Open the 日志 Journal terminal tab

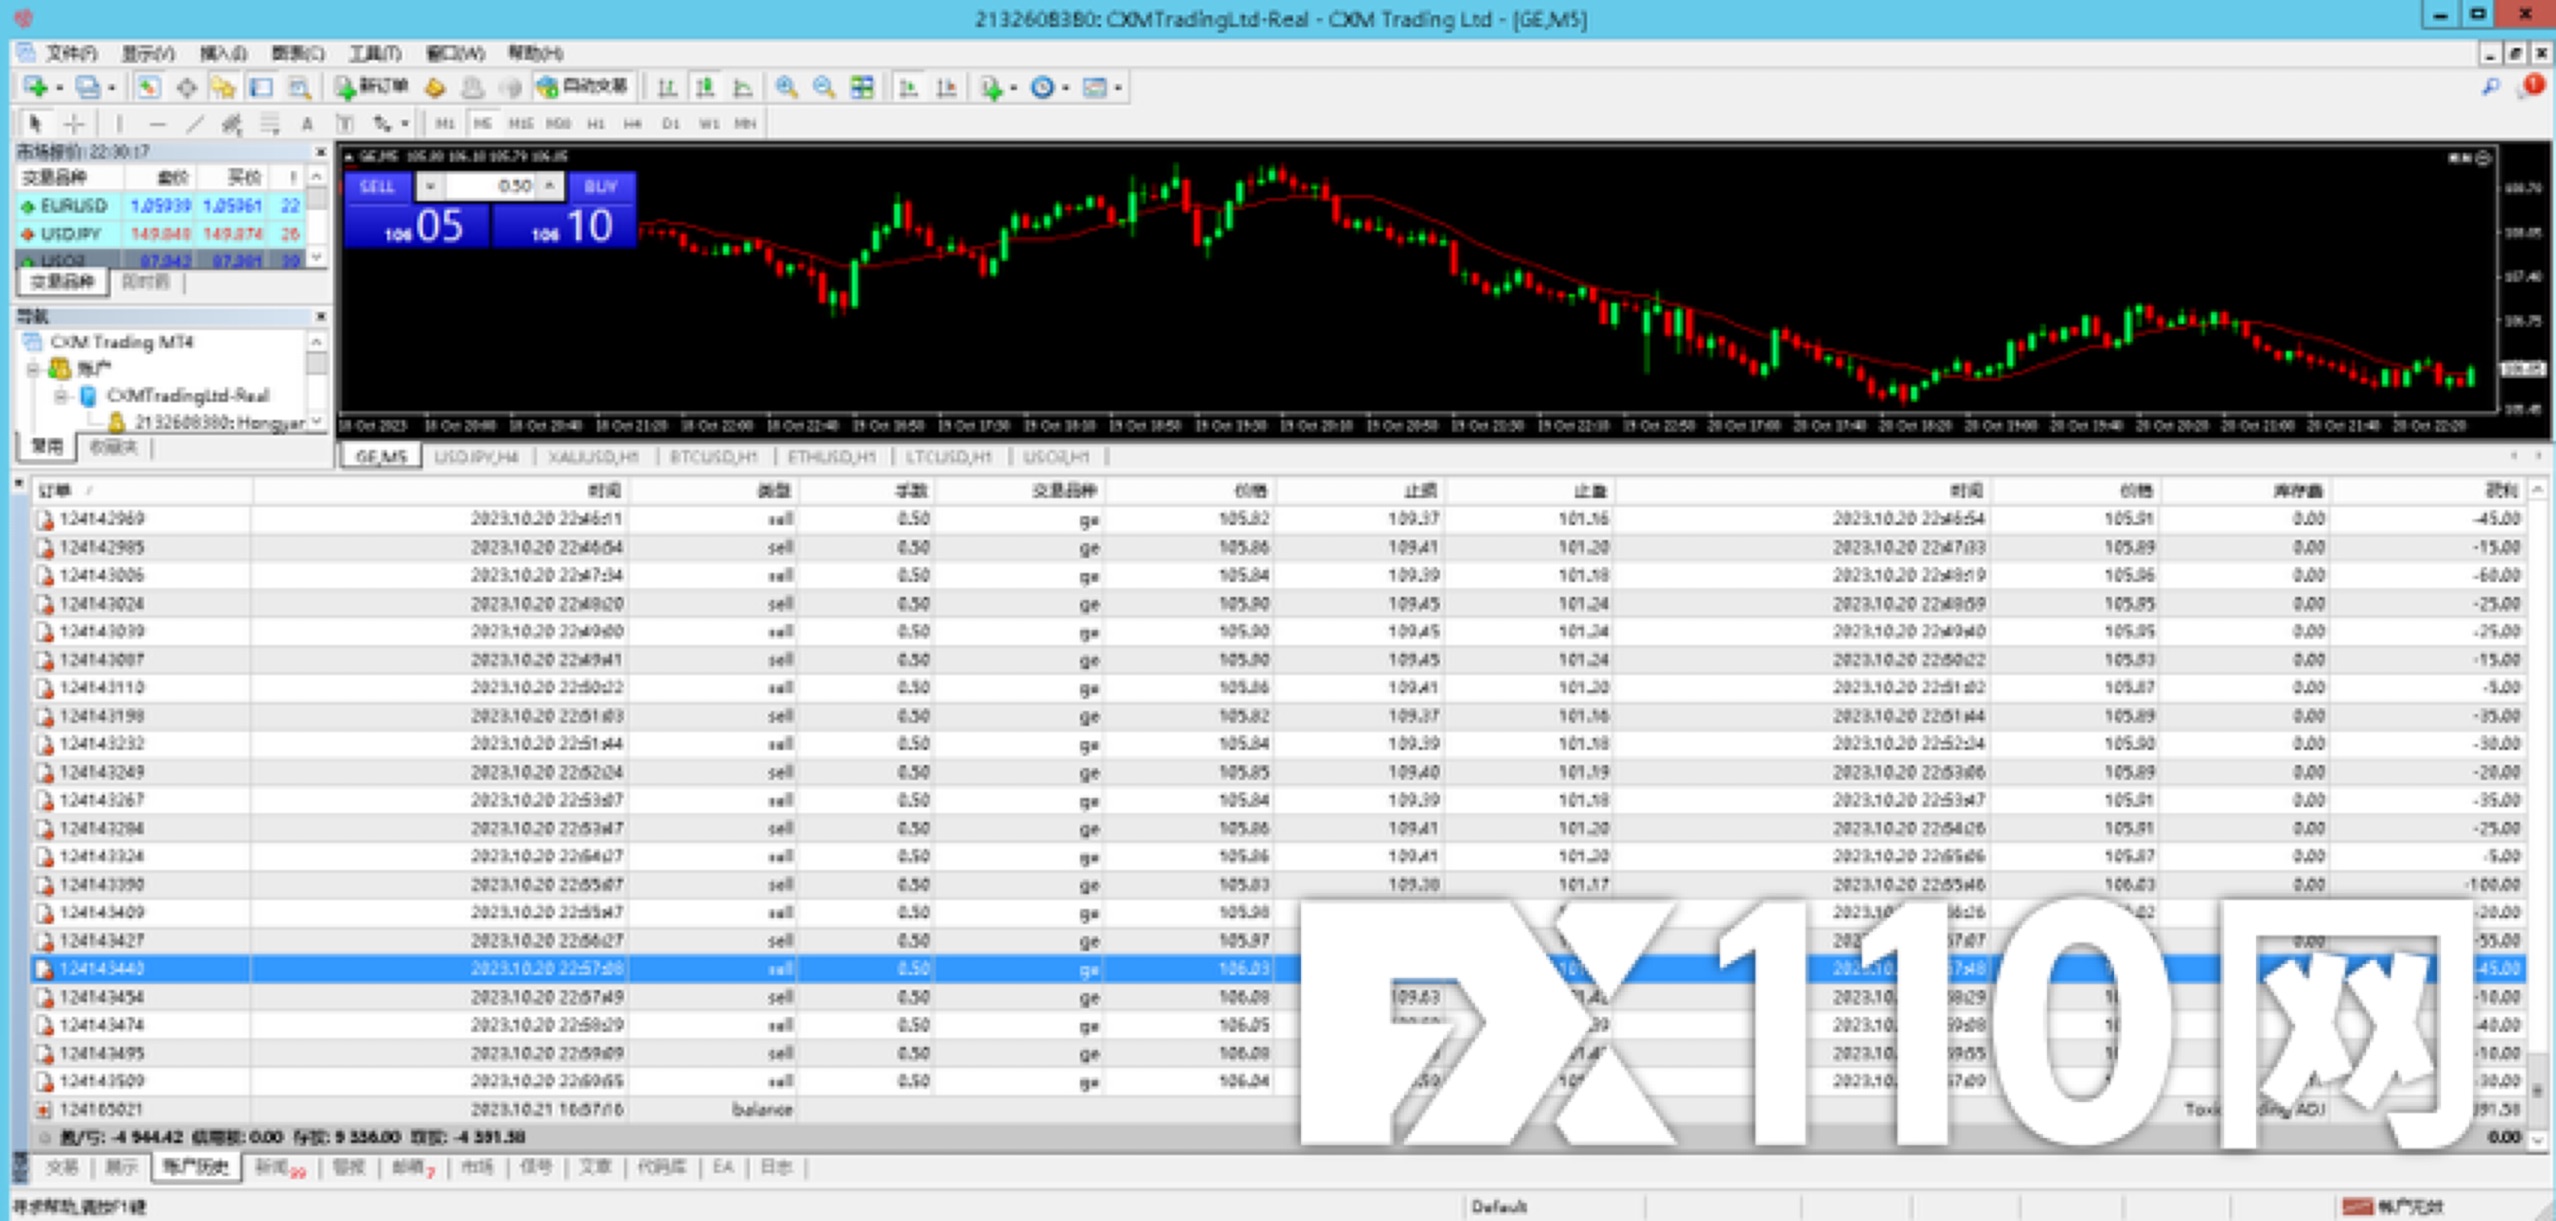click(x=776, y=1167)
